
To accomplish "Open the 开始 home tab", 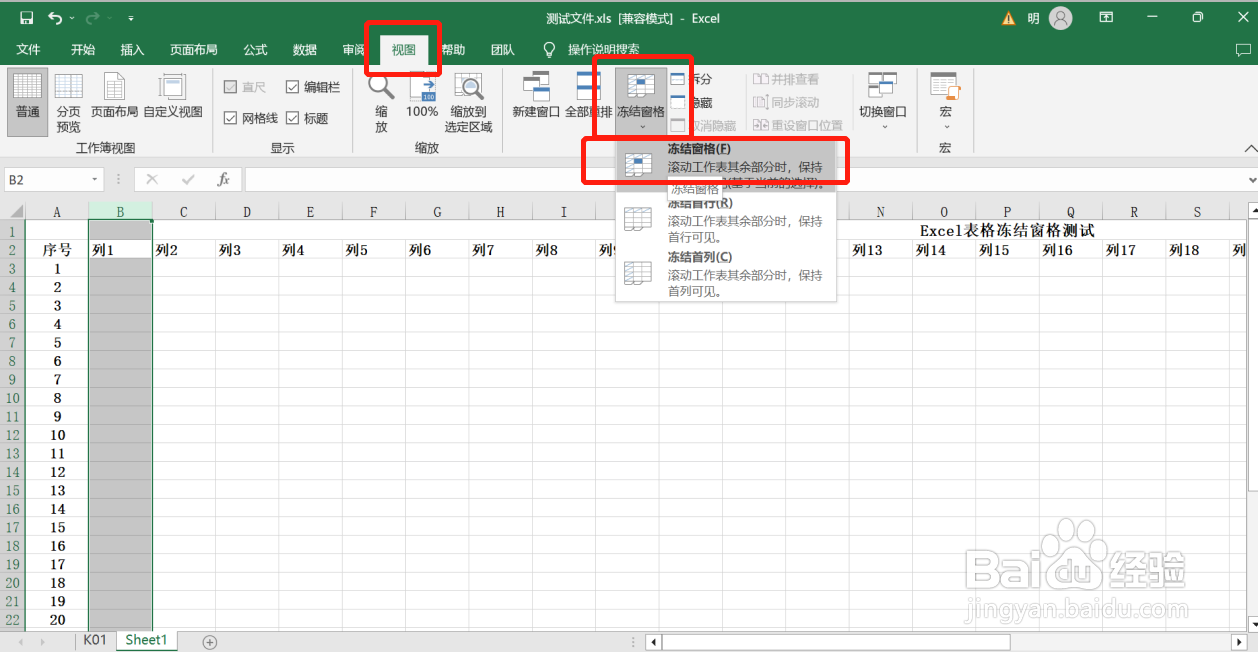I will [82, 50].
